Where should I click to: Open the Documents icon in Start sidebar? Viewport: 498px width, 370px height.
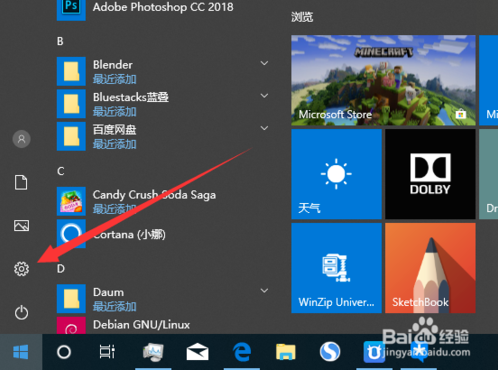21,182
